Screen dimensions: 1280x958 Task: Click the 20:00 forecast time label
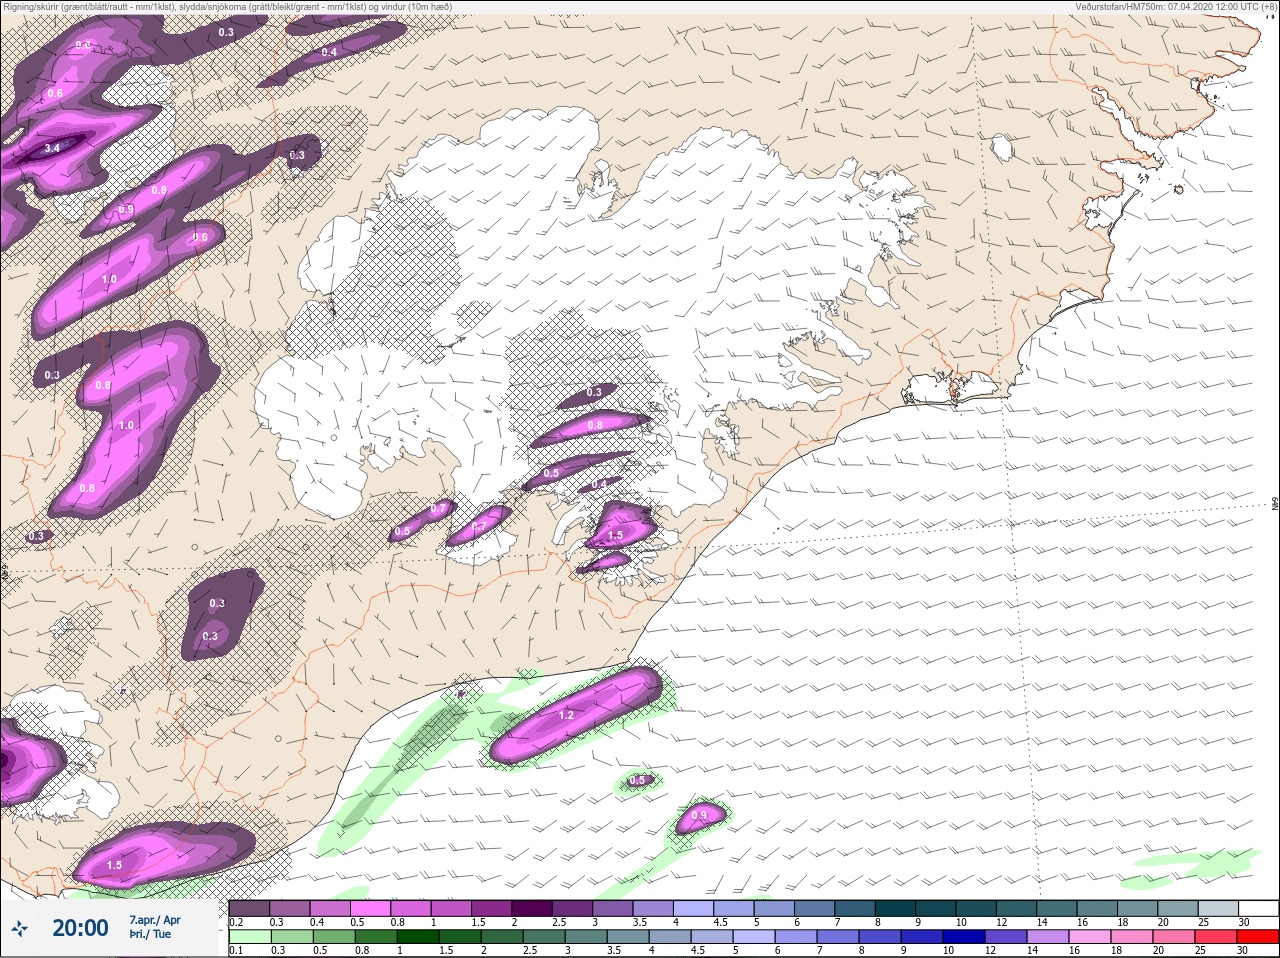click(x=80, y=928)
